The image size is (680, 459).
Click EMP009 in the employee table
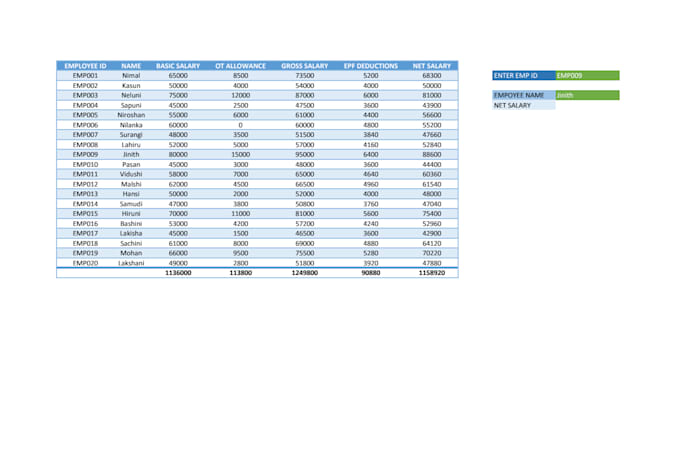85,154
